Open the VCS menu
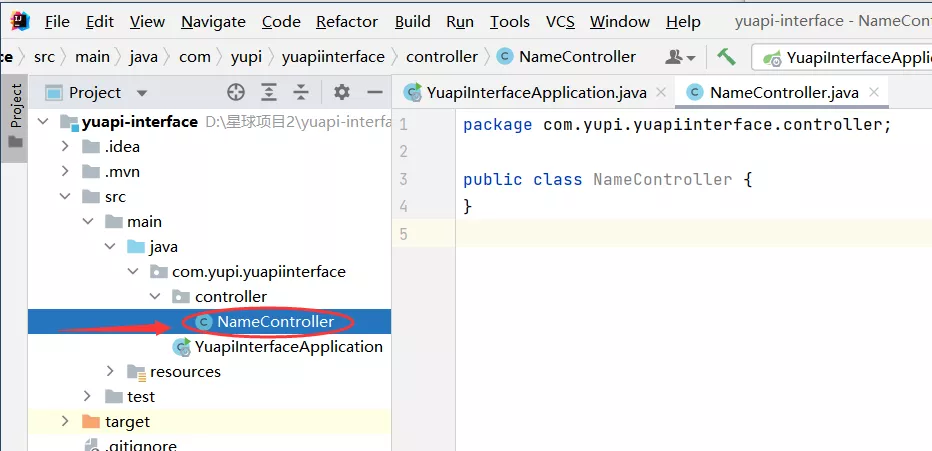The height and width of the screenshot is (451, 932). coord(560,22)
